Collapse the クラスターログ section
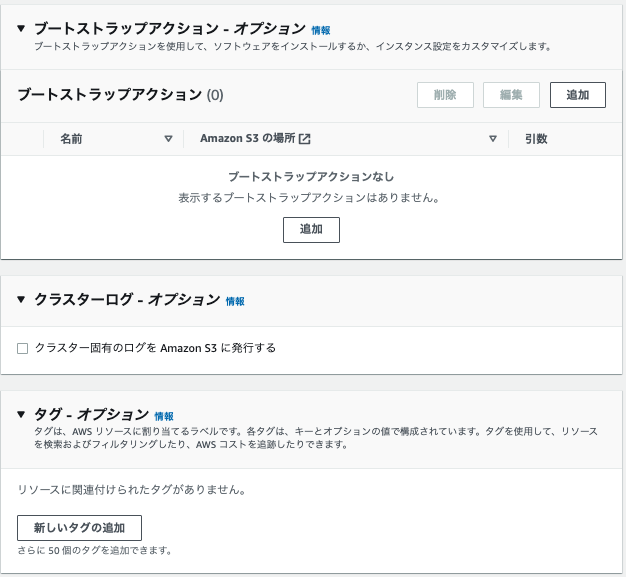626x577 pixels. (x=21, y=299)
